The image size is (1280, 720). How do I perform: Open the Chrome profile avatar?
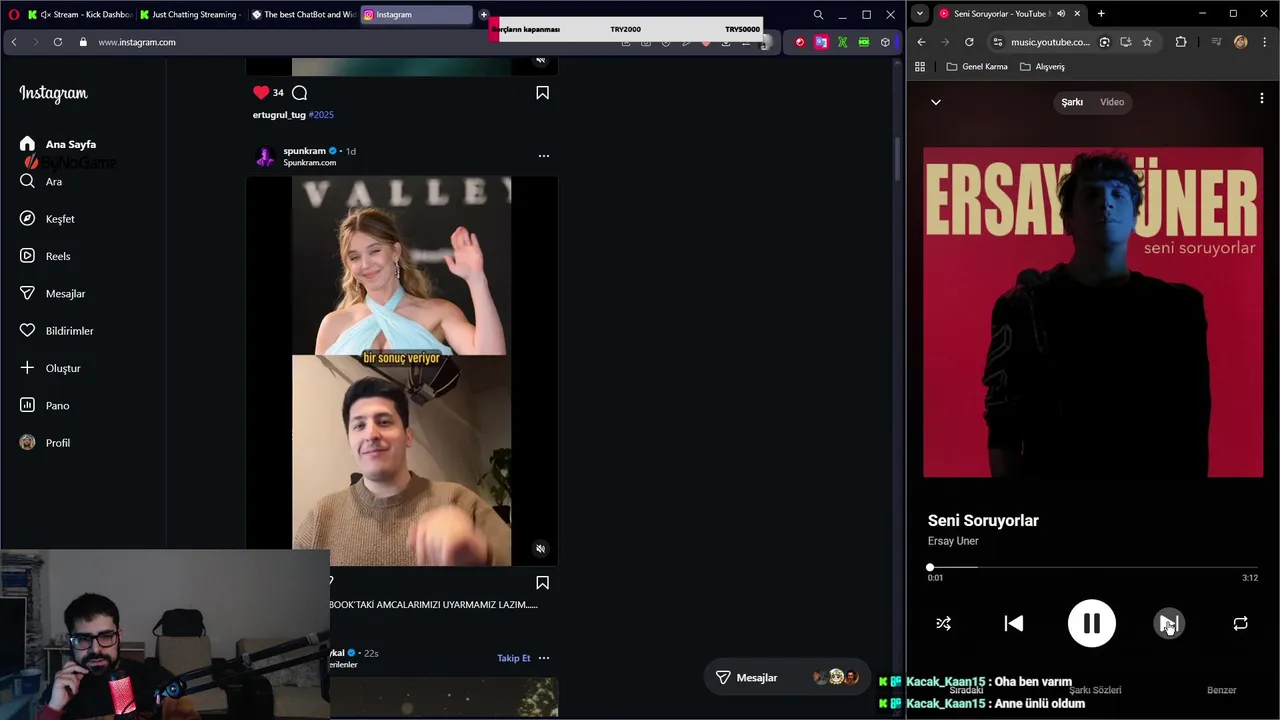point(1241,42)
